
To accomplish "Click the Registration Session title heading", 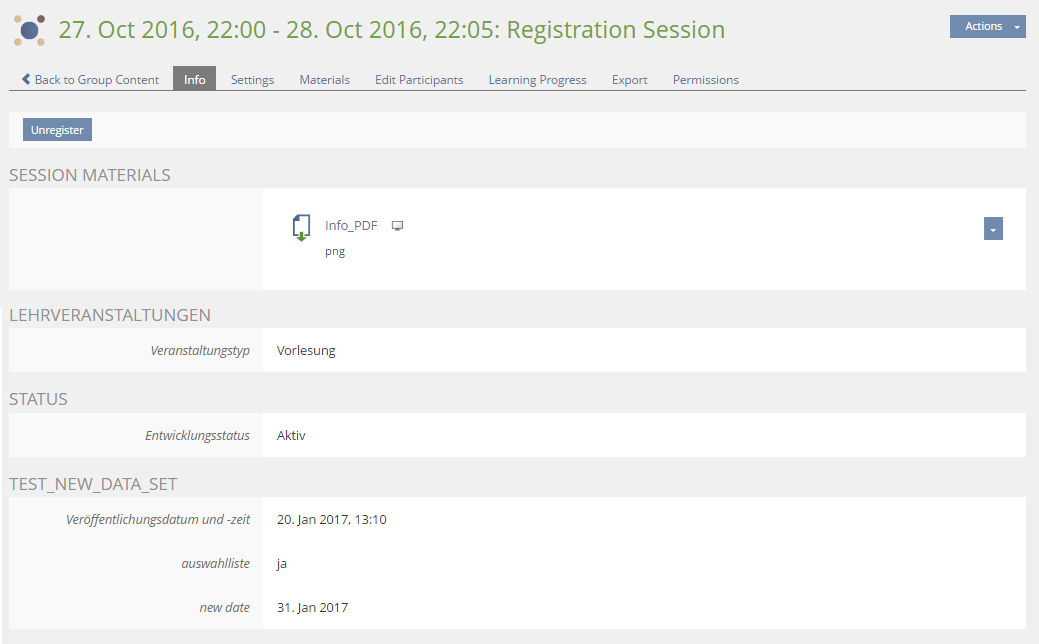I will point(392,30).
